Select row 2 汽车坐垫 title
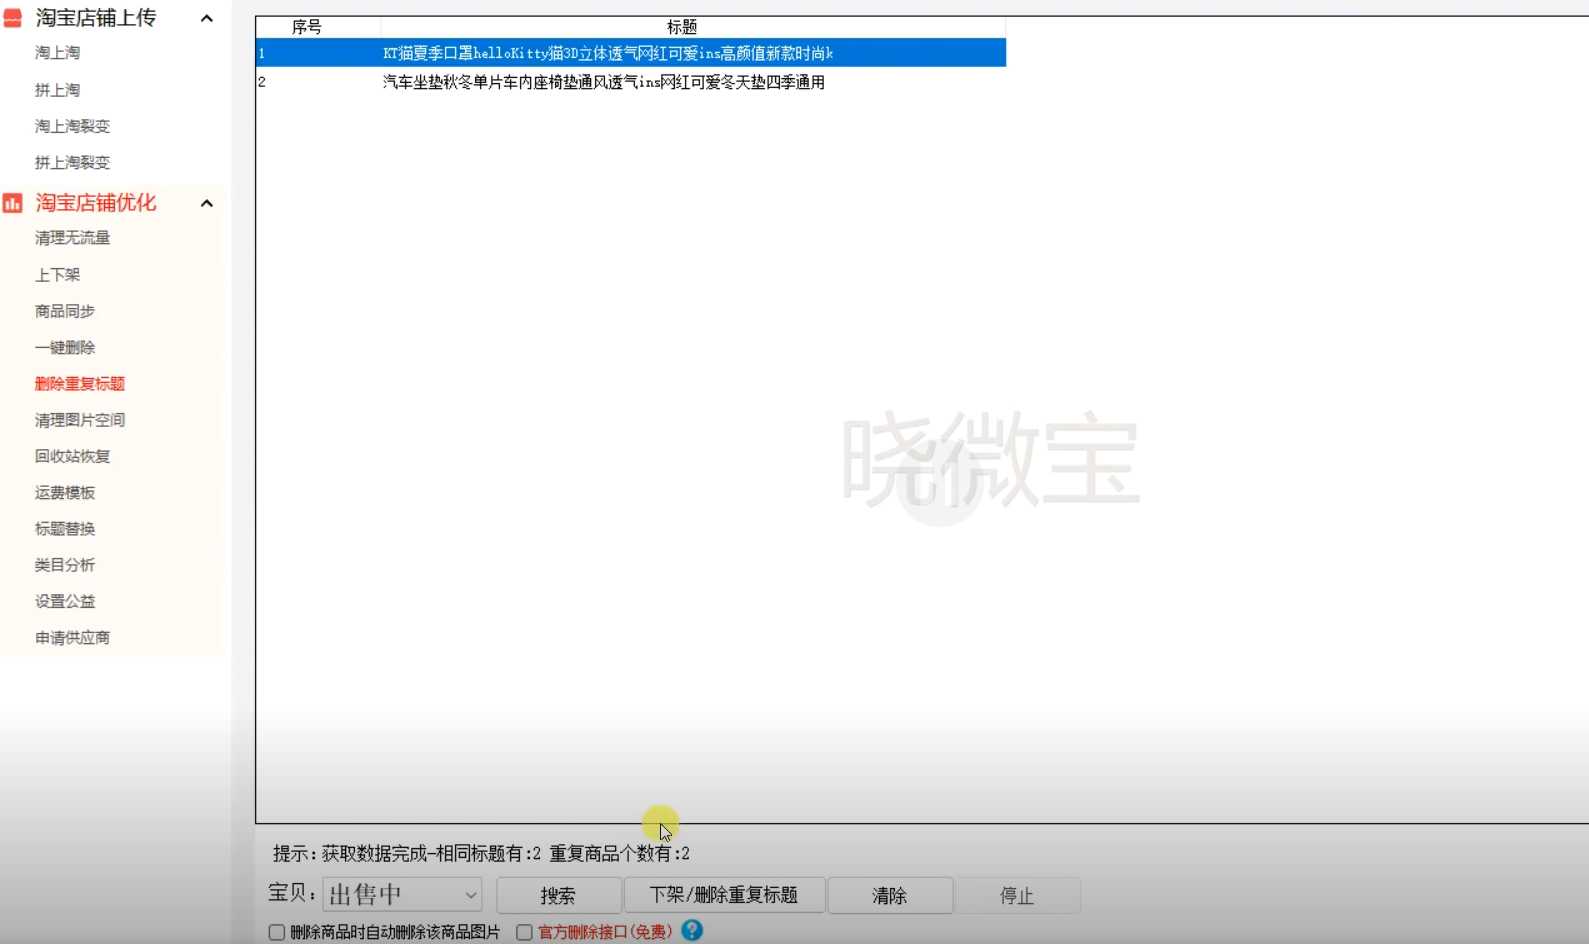This screenshot has width=1589, height=944. (x=604, y=82)
